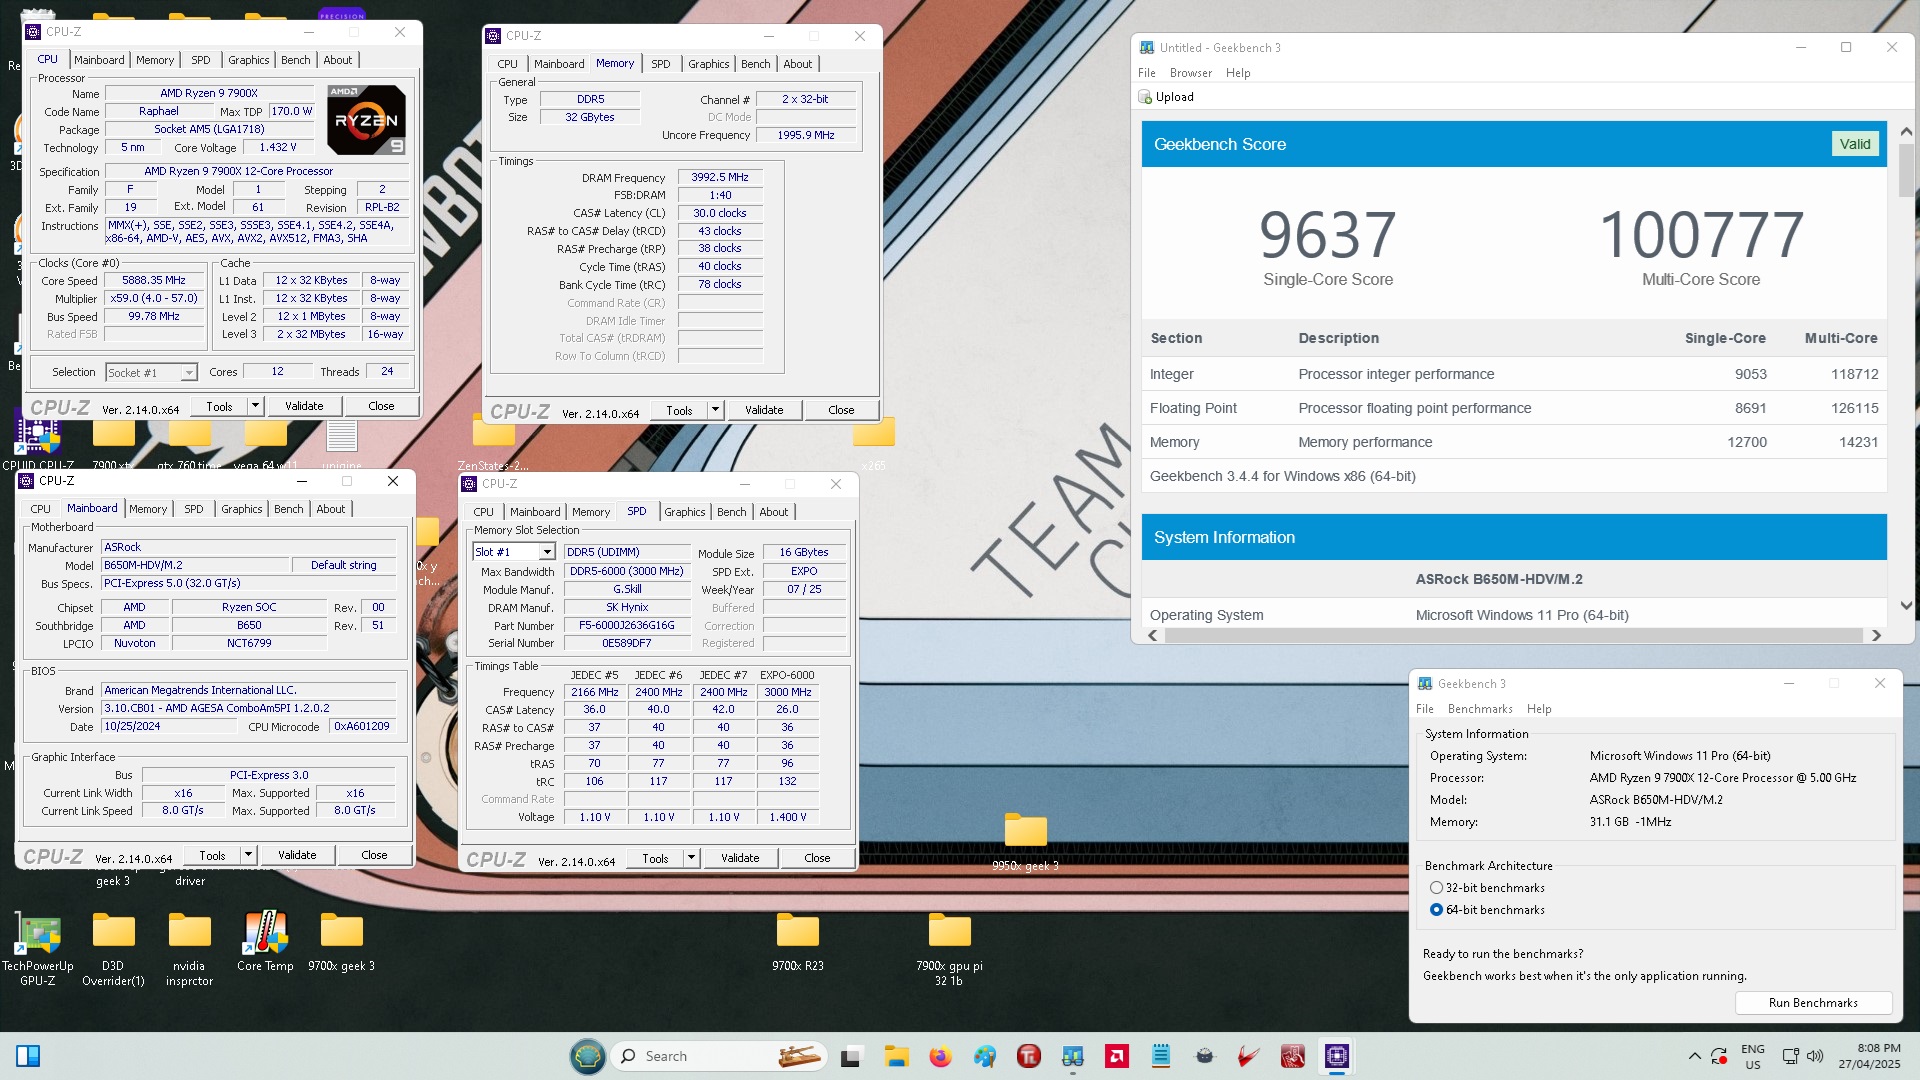This screenshot has width=1920, height=1080.
Task: Click the Geekbench results vertical scrollbar thumb
Action: click(x=1906, y=170)
